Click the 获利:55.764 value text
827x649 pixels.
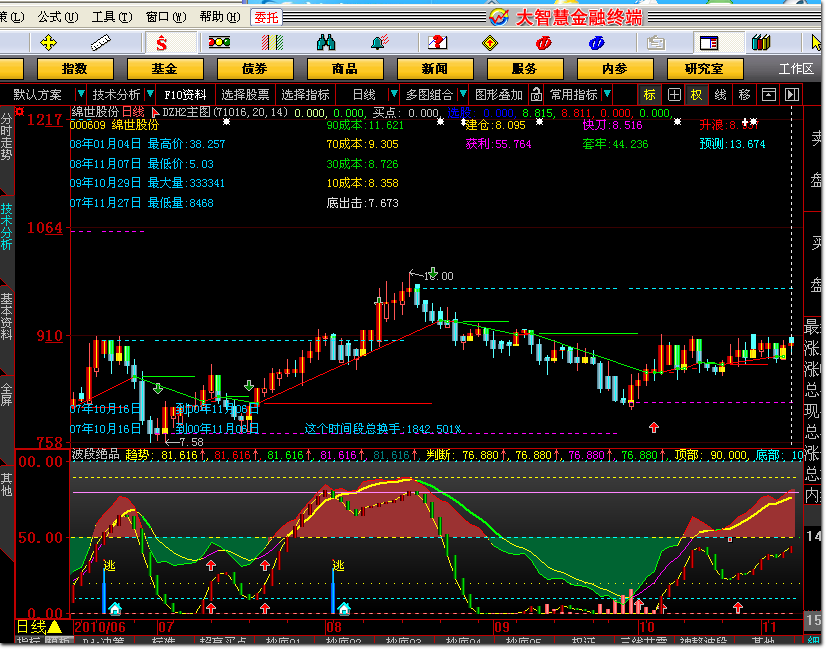(498, 144)
